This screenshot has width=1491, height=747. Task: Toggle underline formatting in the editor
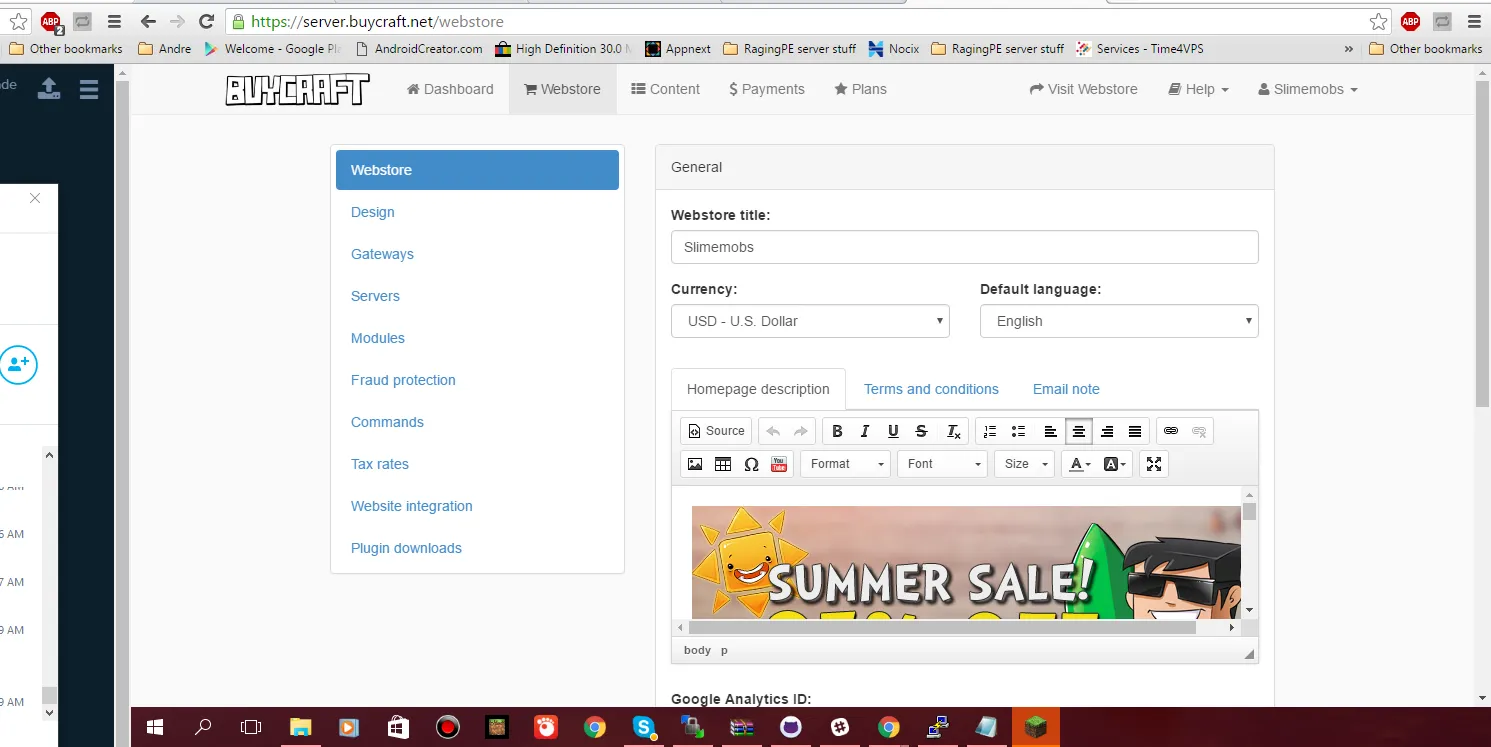pyautogui.click(x=893, y=431)
